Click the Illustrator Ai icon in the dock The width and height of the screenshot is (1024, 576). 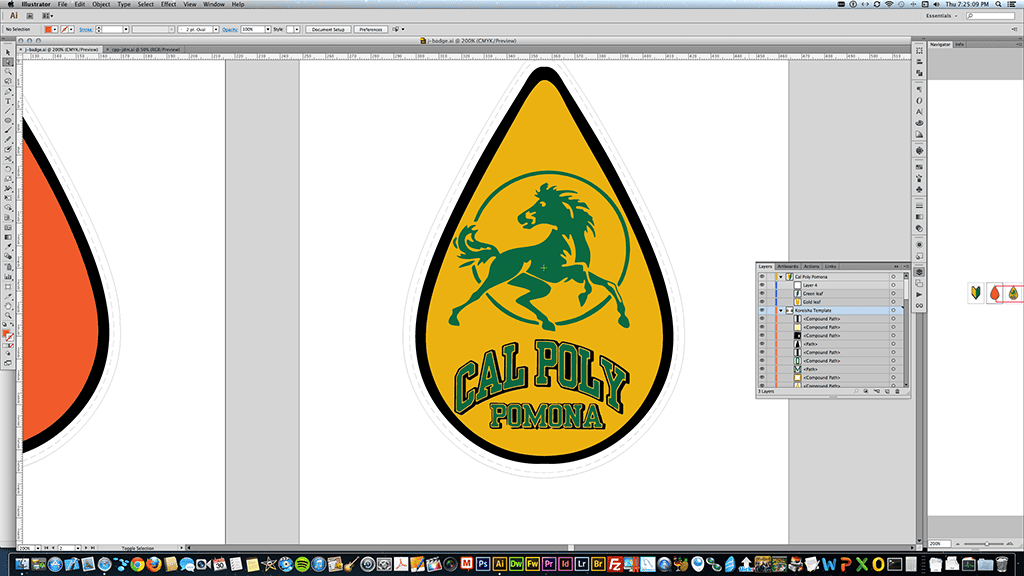click(500, 564)
